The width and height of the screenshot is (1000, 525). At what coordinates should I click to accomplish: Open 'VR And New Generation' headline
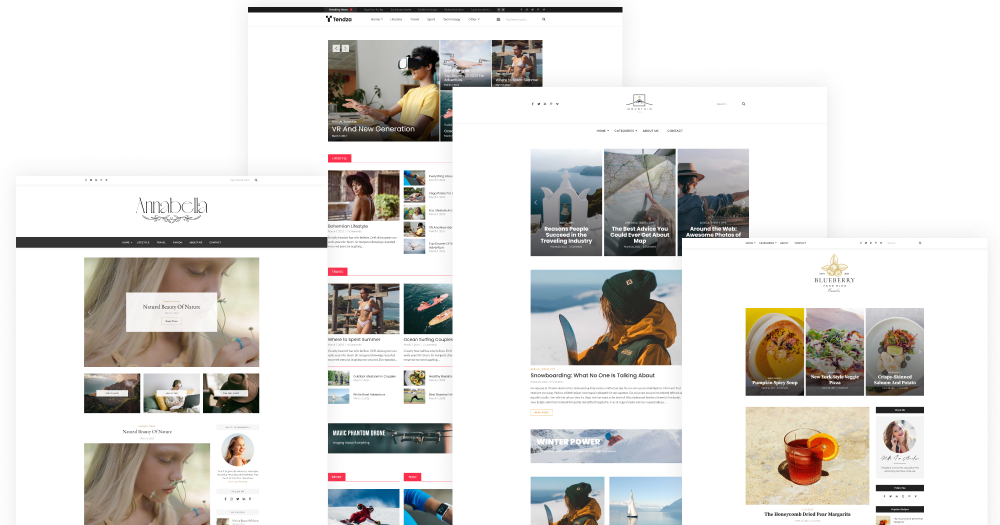coord(373,129)
